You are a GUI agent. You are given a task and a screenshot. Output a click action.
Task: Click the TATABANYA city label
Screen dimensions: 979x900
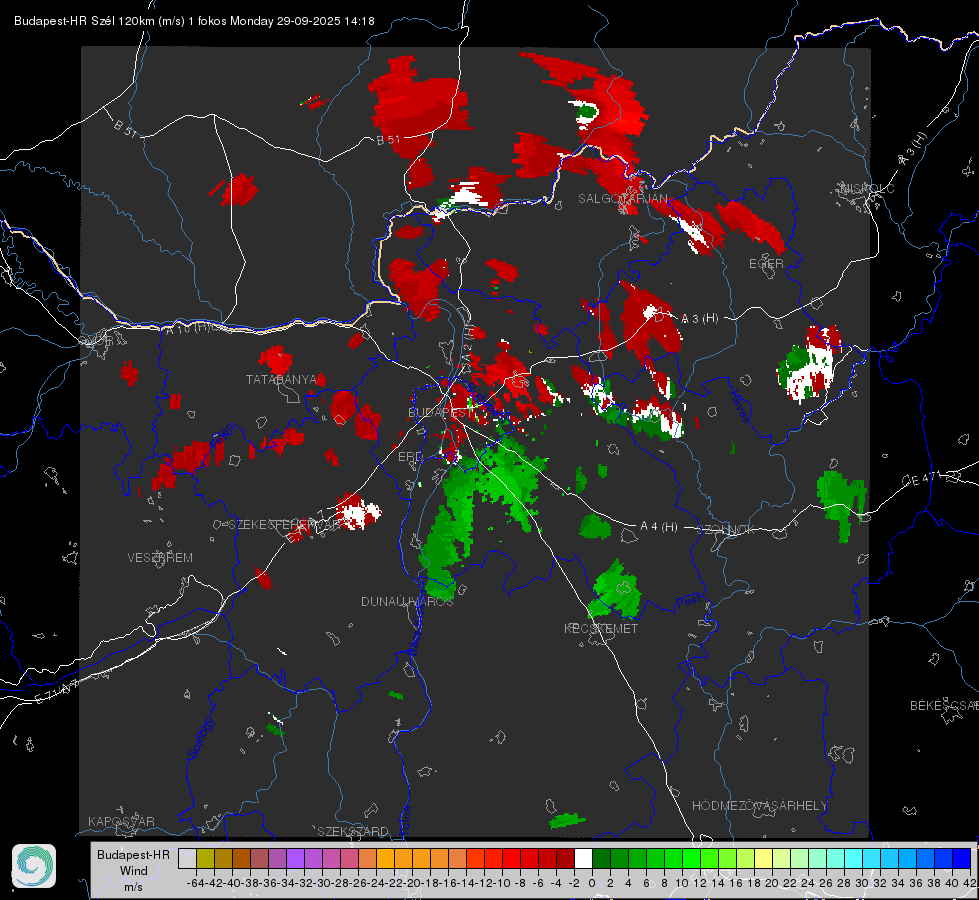(282, 380)
